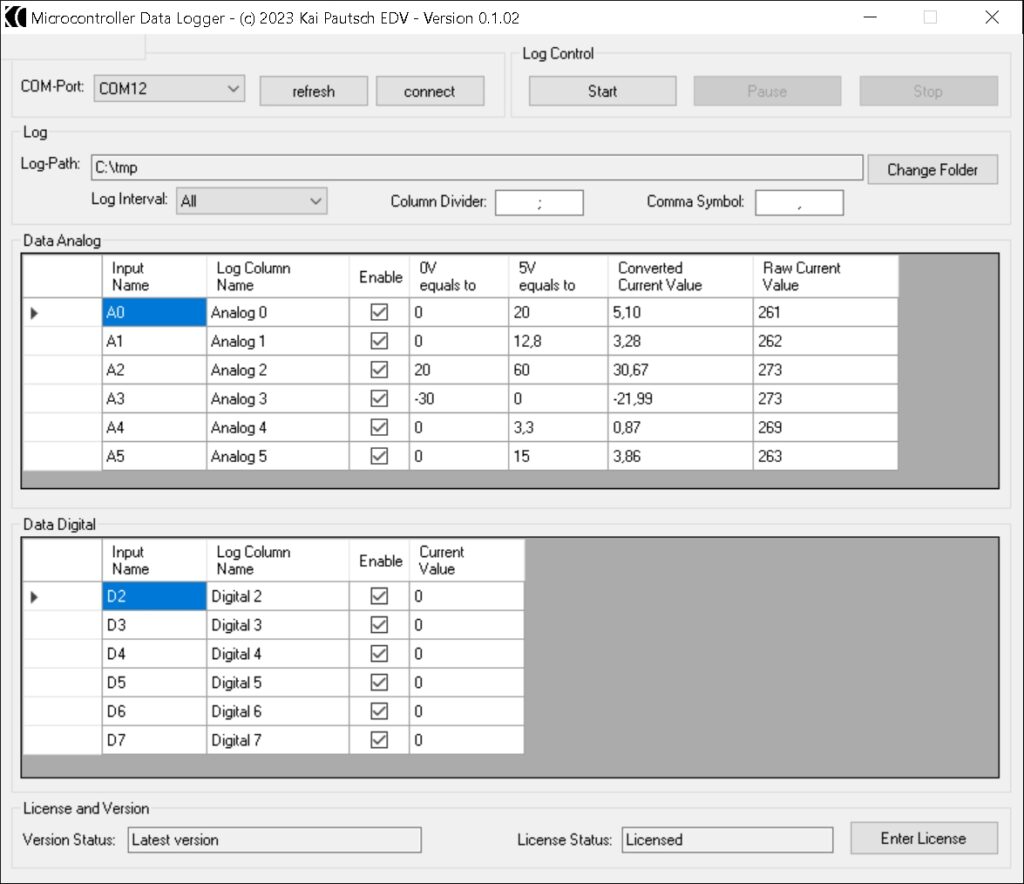The height and width of the screenshot is (884, 1024).
Task: Click the 'Analog 3' log column name cell
Action: click(x=278, y=398)
